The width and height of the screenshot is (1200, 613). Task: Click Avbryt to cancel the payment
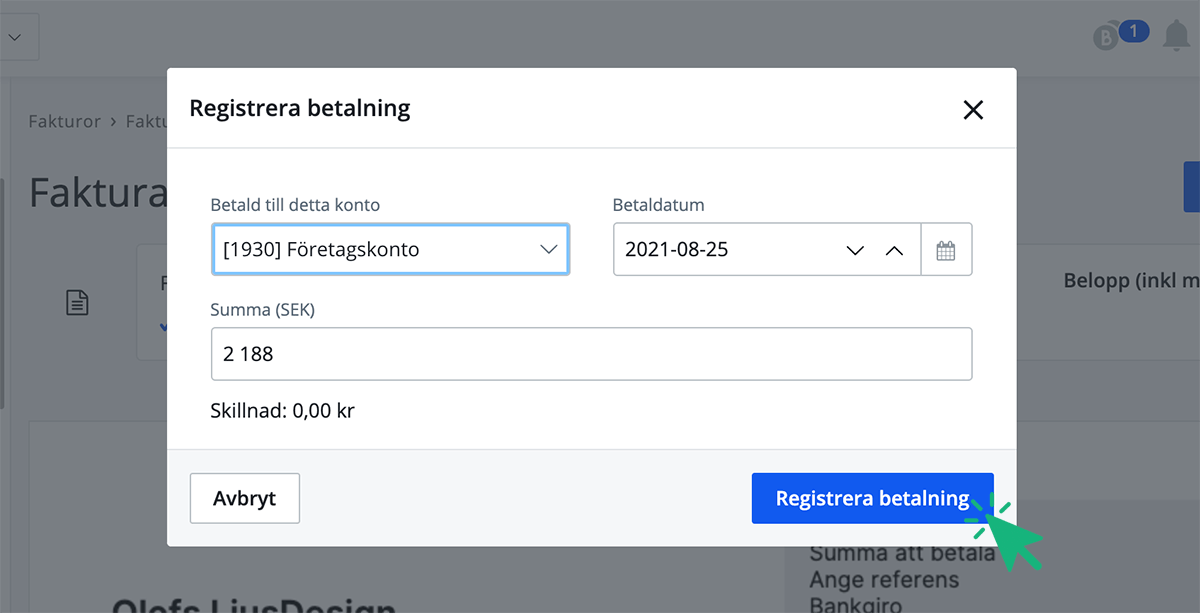pyautogui.click(x=244, y=498)
